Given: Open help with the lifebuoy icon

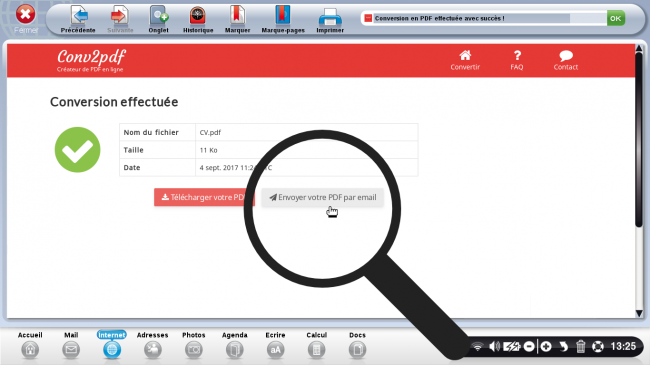Looking at the screenshot, I should (598, 346).
